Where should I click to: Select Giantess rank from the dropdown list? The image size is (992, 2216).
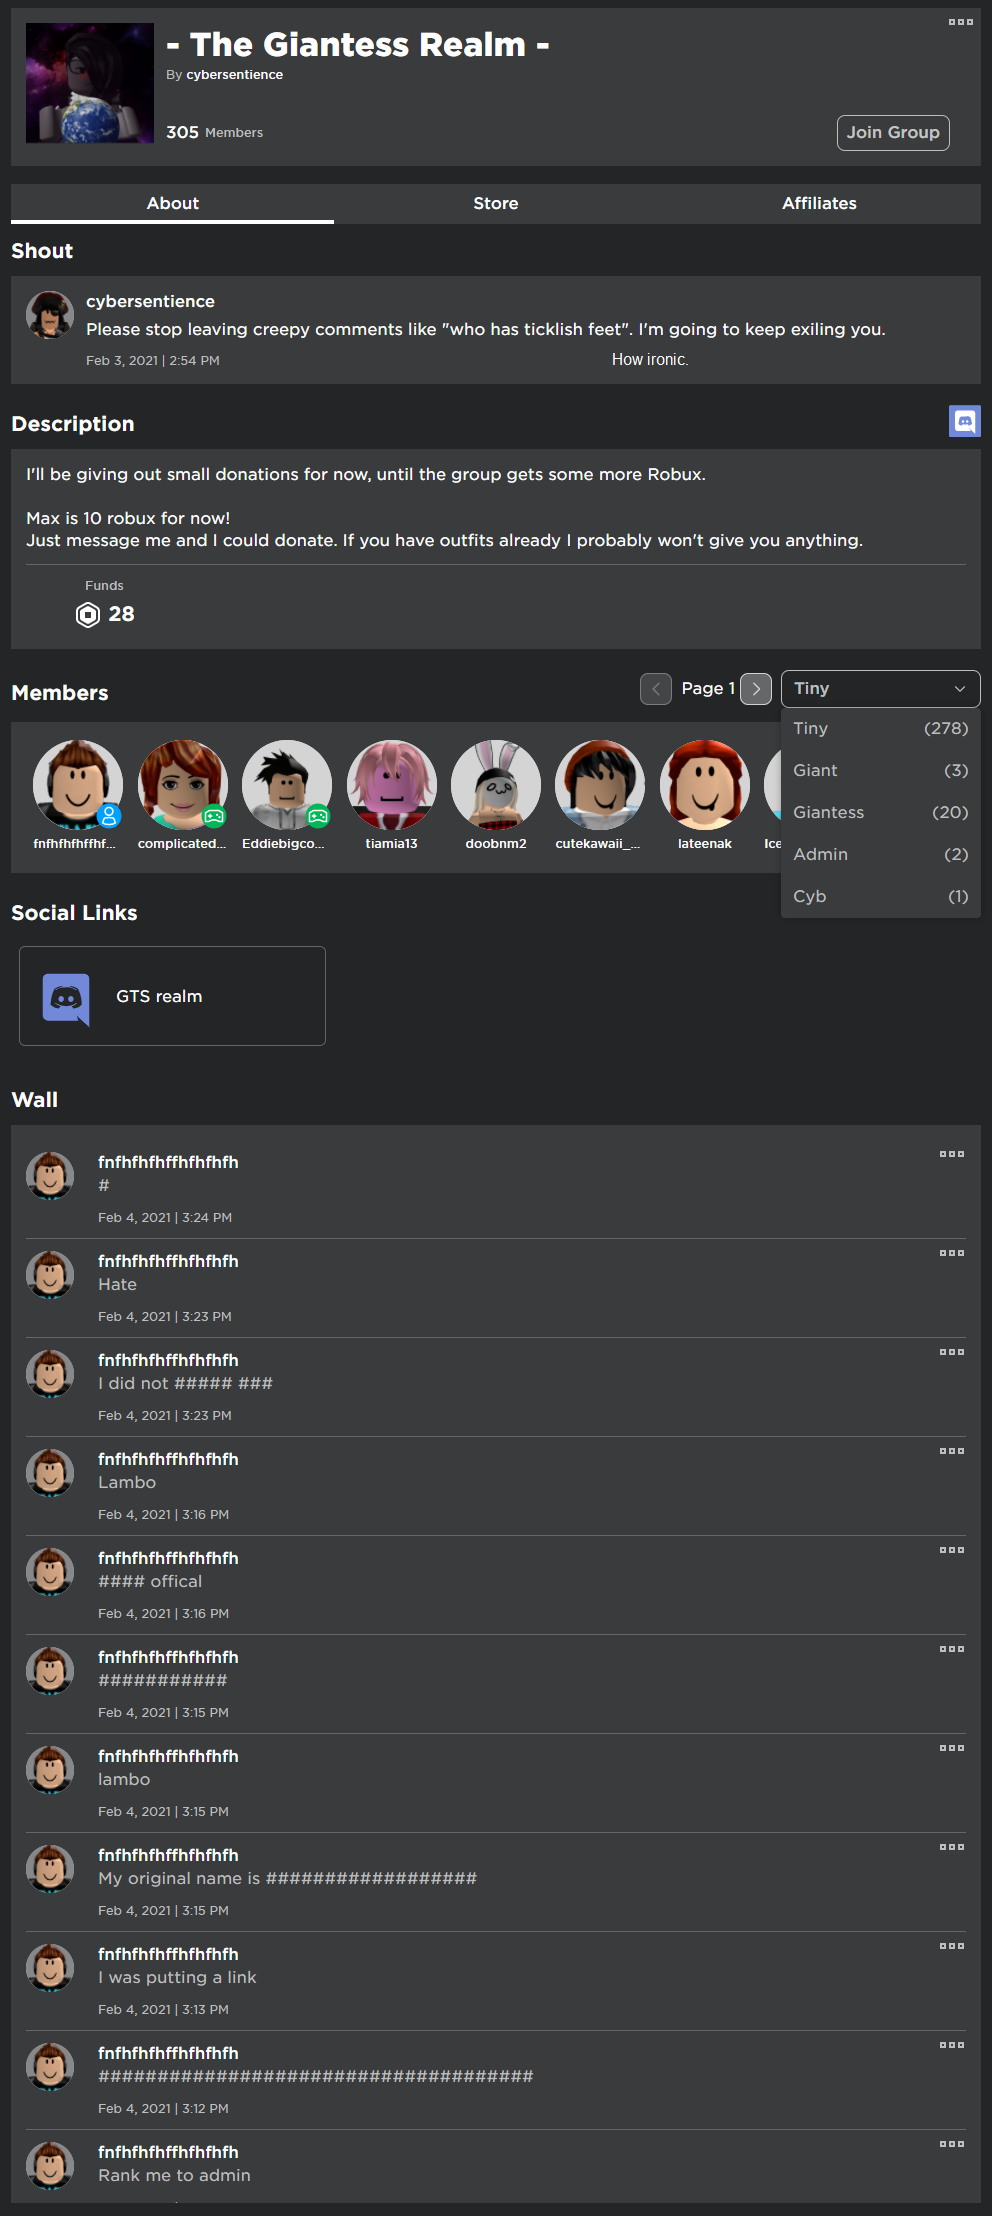[x=880, y=813]
